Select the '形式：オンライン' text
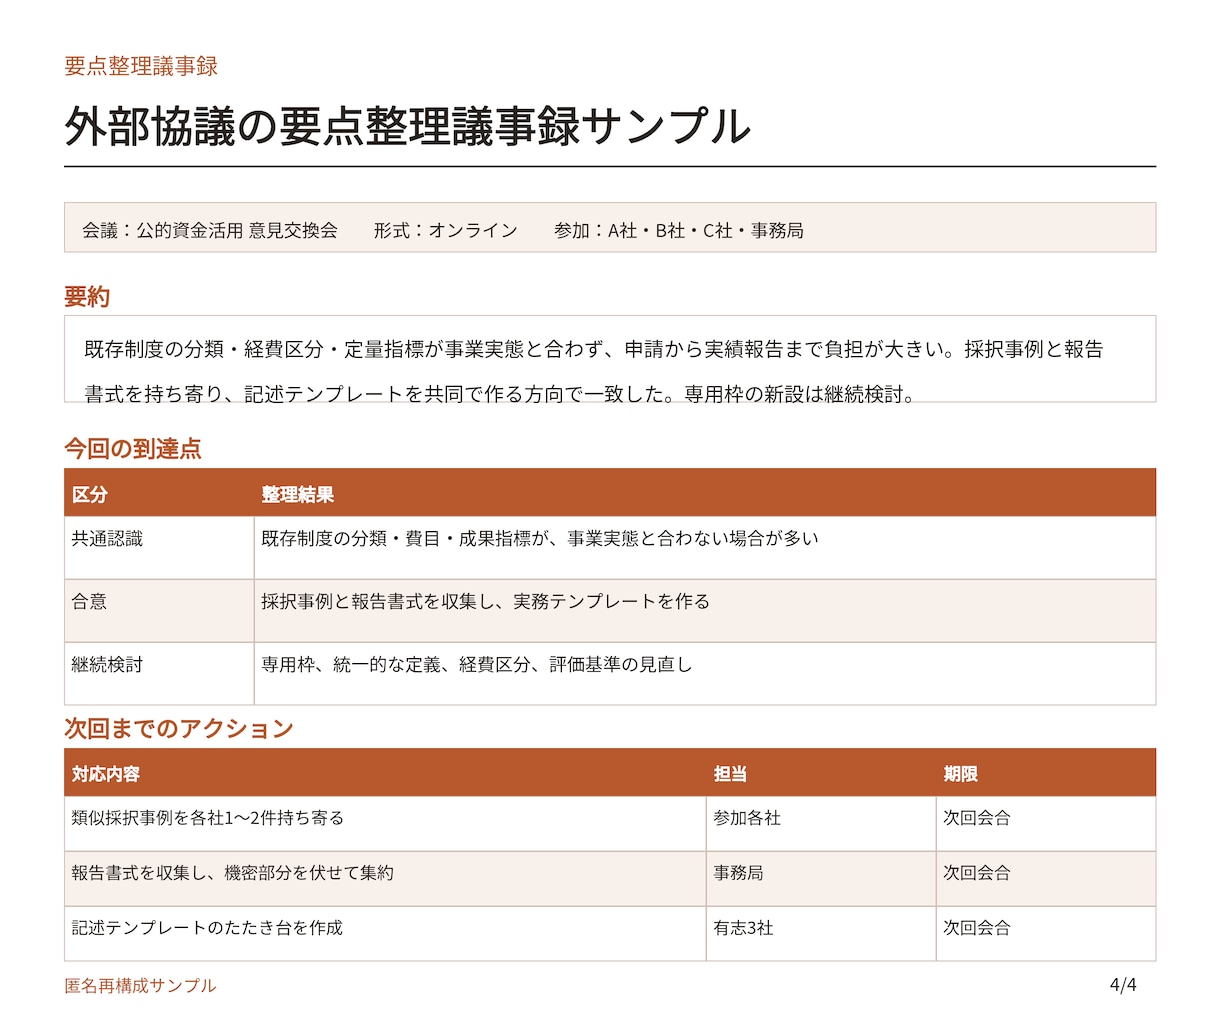 coord(446,230)
